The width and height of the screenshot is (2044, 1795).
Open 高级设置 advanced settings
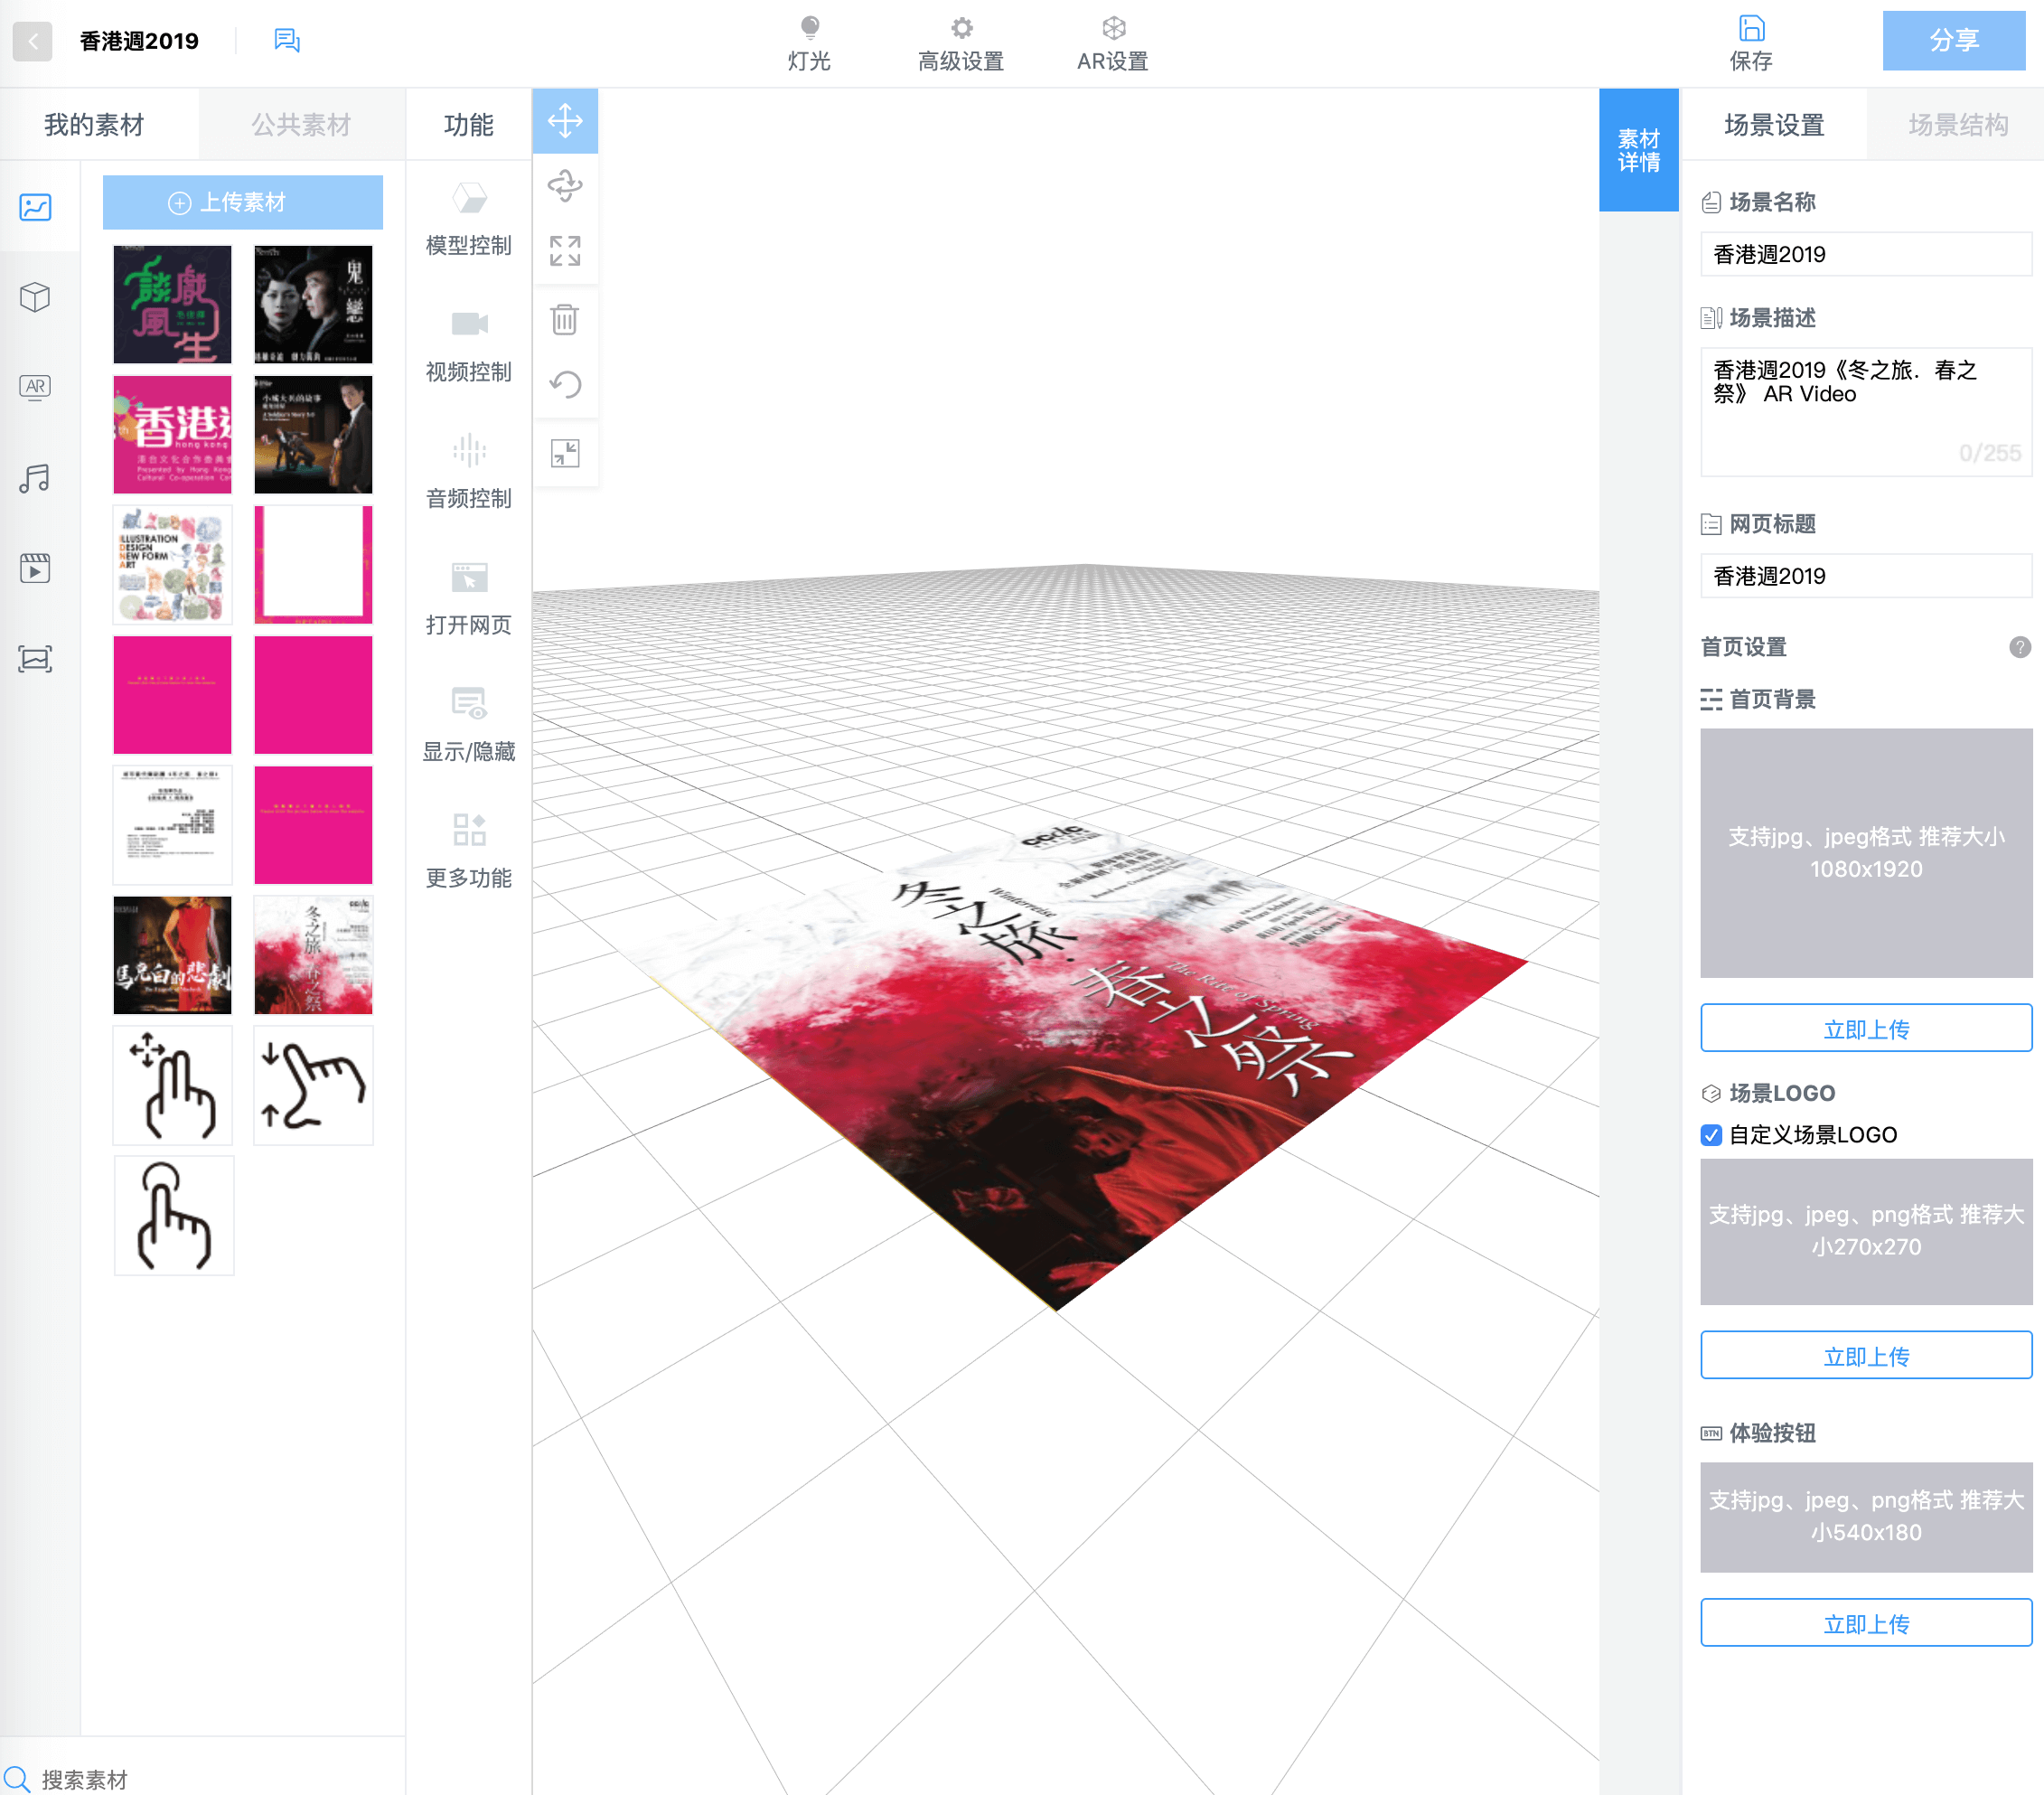point(961,44)
